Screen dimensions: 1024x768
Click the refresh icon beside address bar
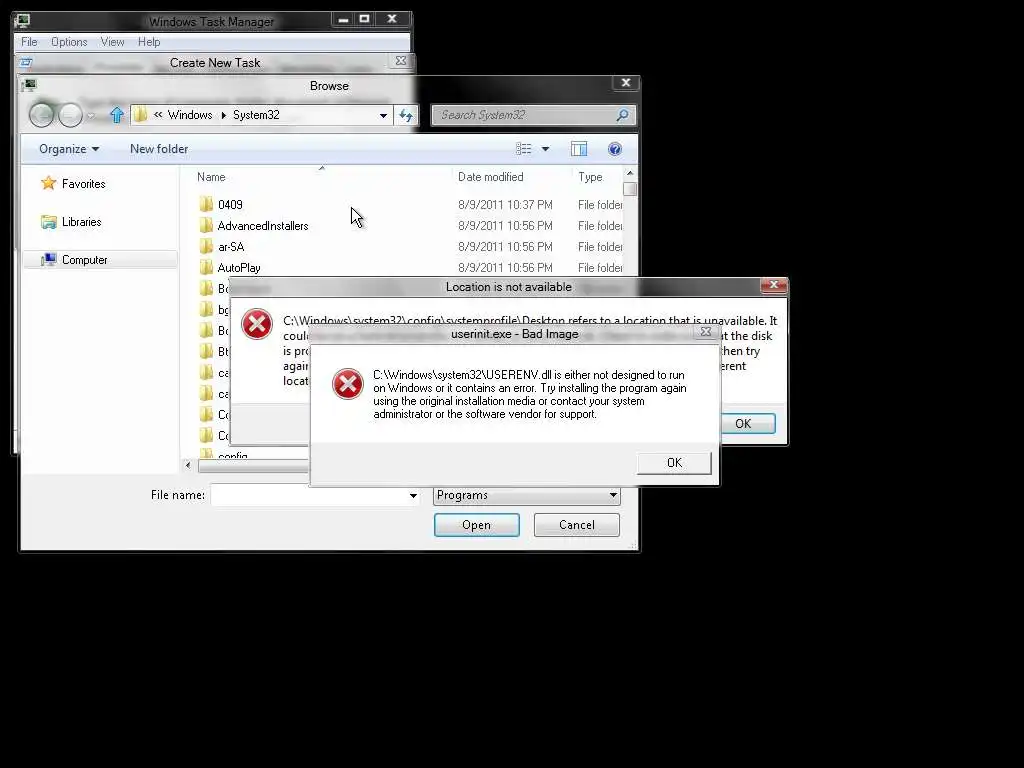click(x=406, y=116)
